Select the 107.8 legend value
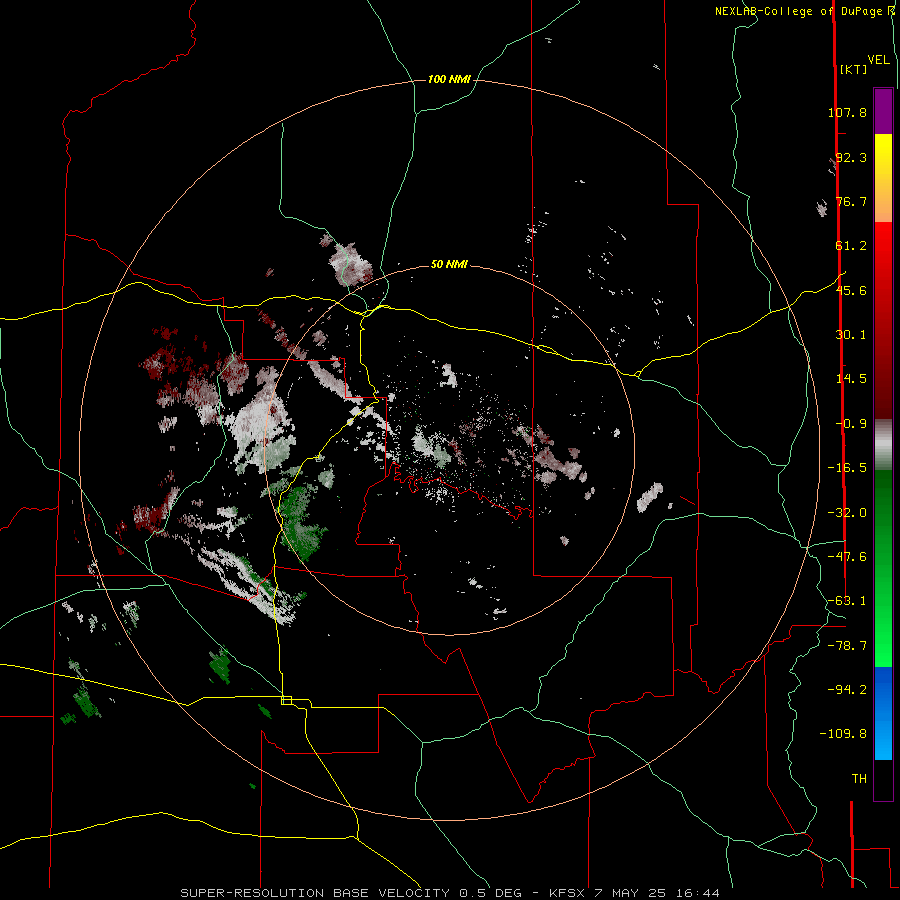 [x=847, y=112]
